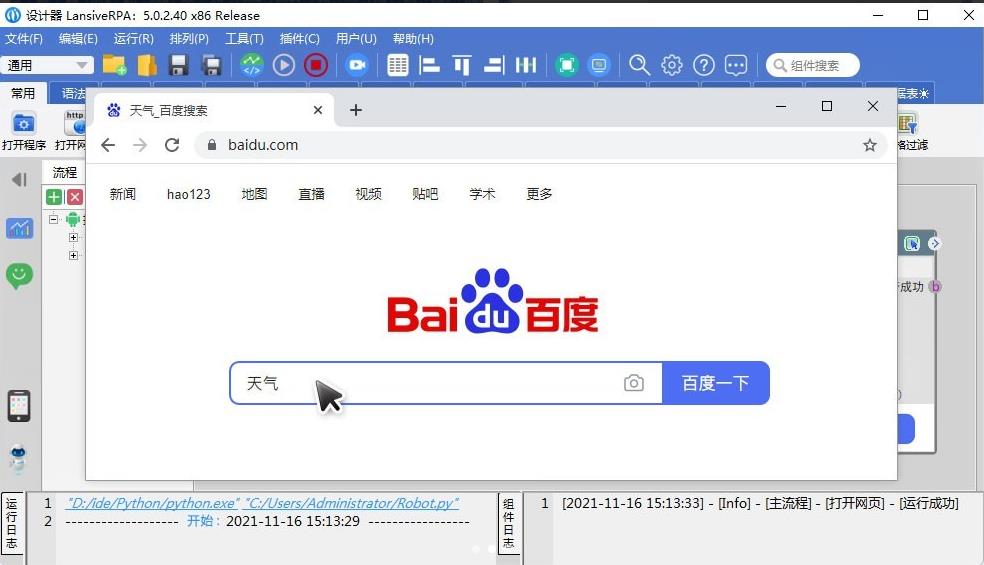Align components left
984x565 pixels.
click(429, 65)
